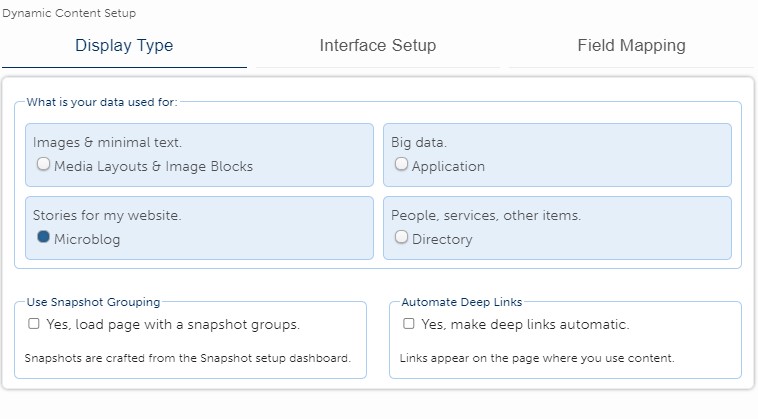Click the "Images & minimal text." heading
The width and height of the screenshot is (758, 419).
click(x=107, y=143)
